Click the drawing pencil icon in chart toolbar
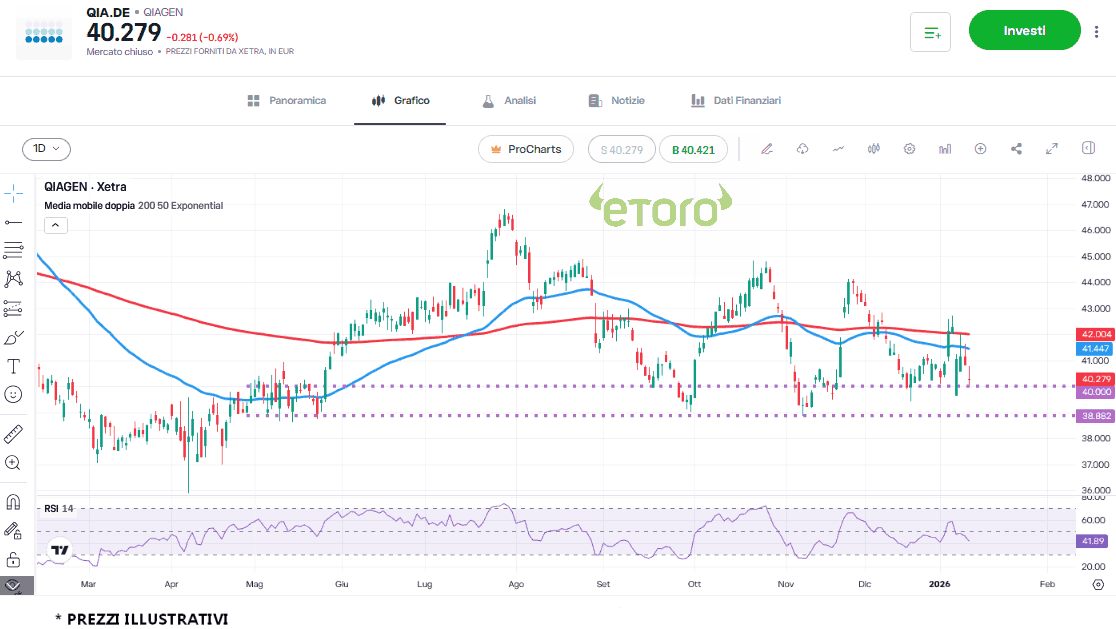 coord(767,149)
